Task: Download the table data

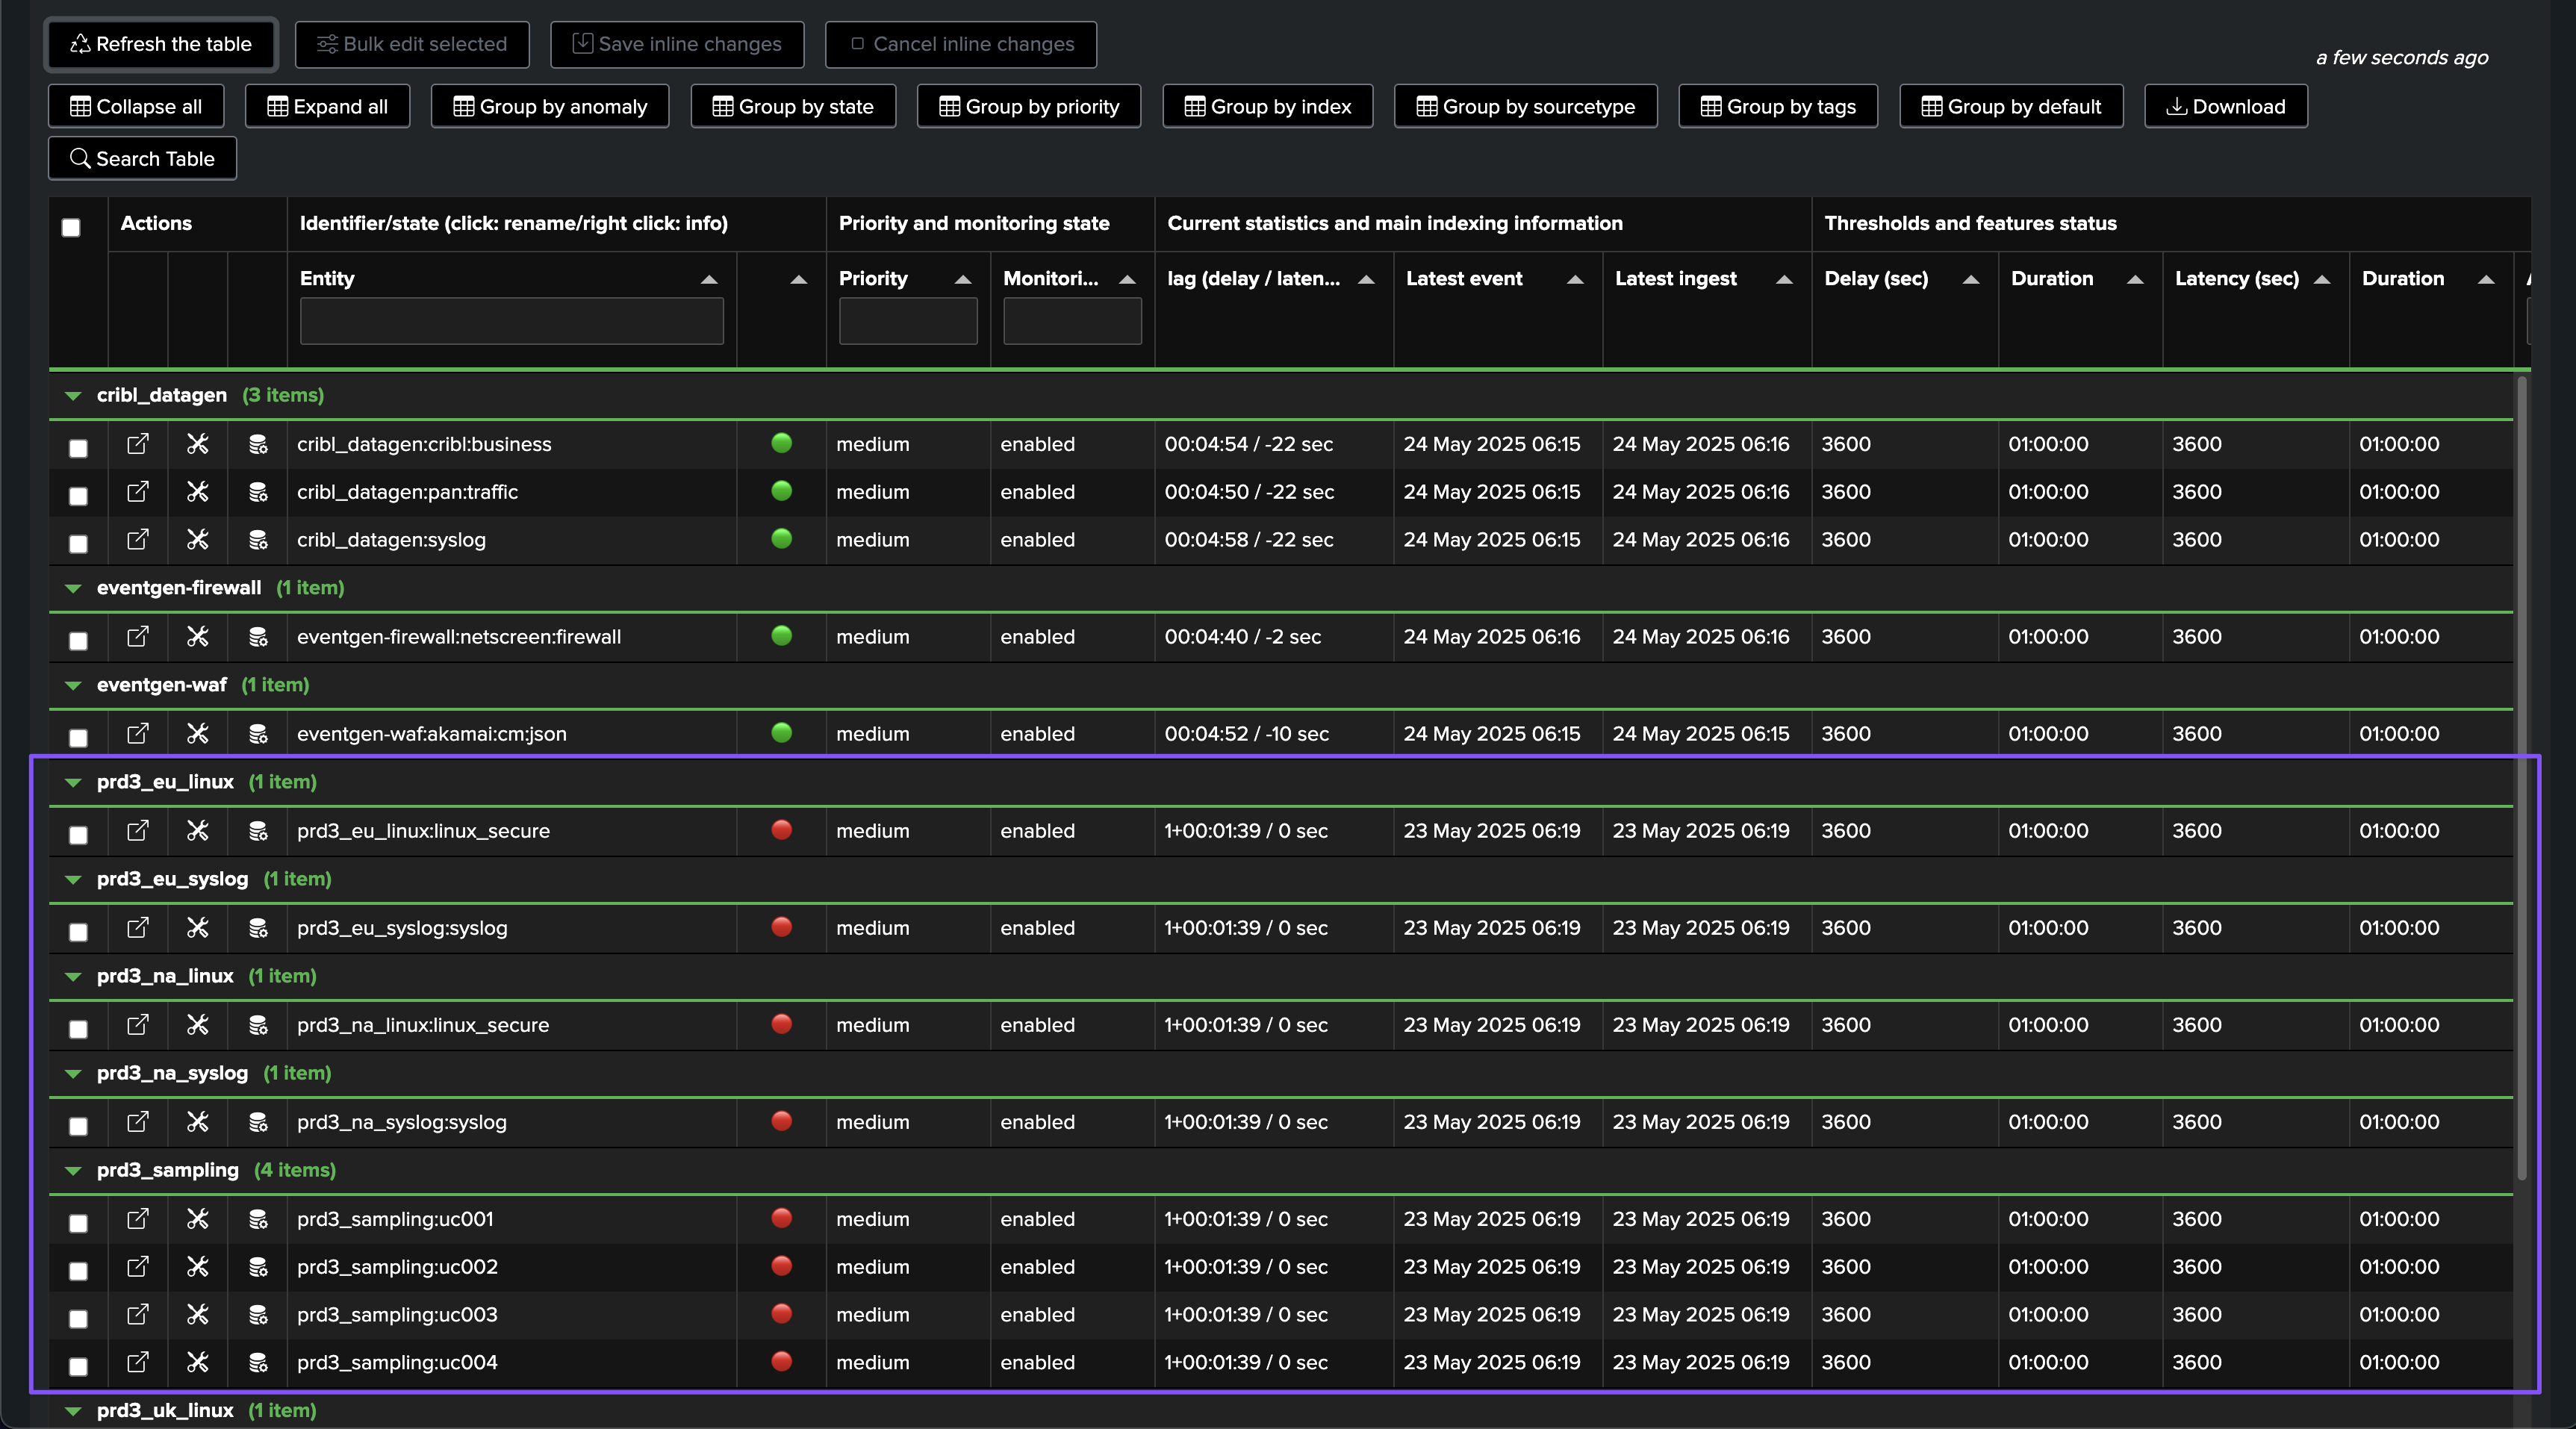Action: pyautogui.click(x=2225, y=106)
